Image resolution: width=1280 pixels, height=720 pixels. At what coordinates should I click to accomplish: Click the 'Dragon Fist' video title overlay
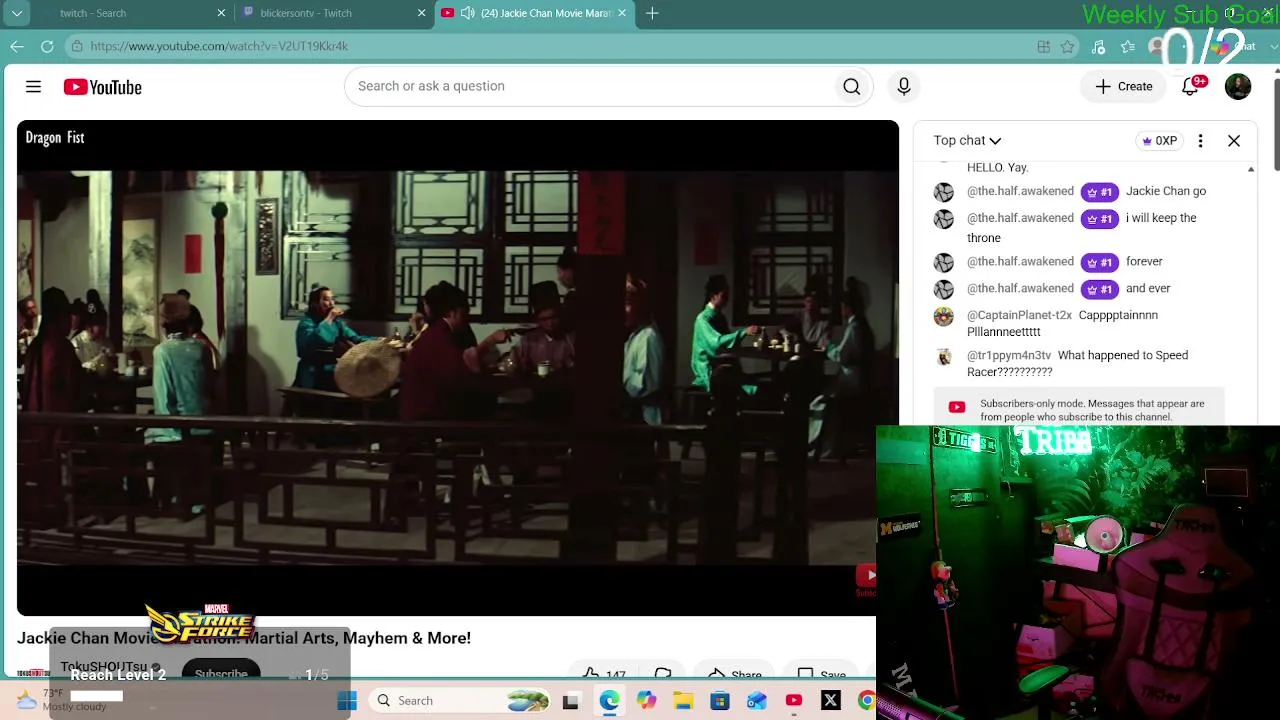55,138
